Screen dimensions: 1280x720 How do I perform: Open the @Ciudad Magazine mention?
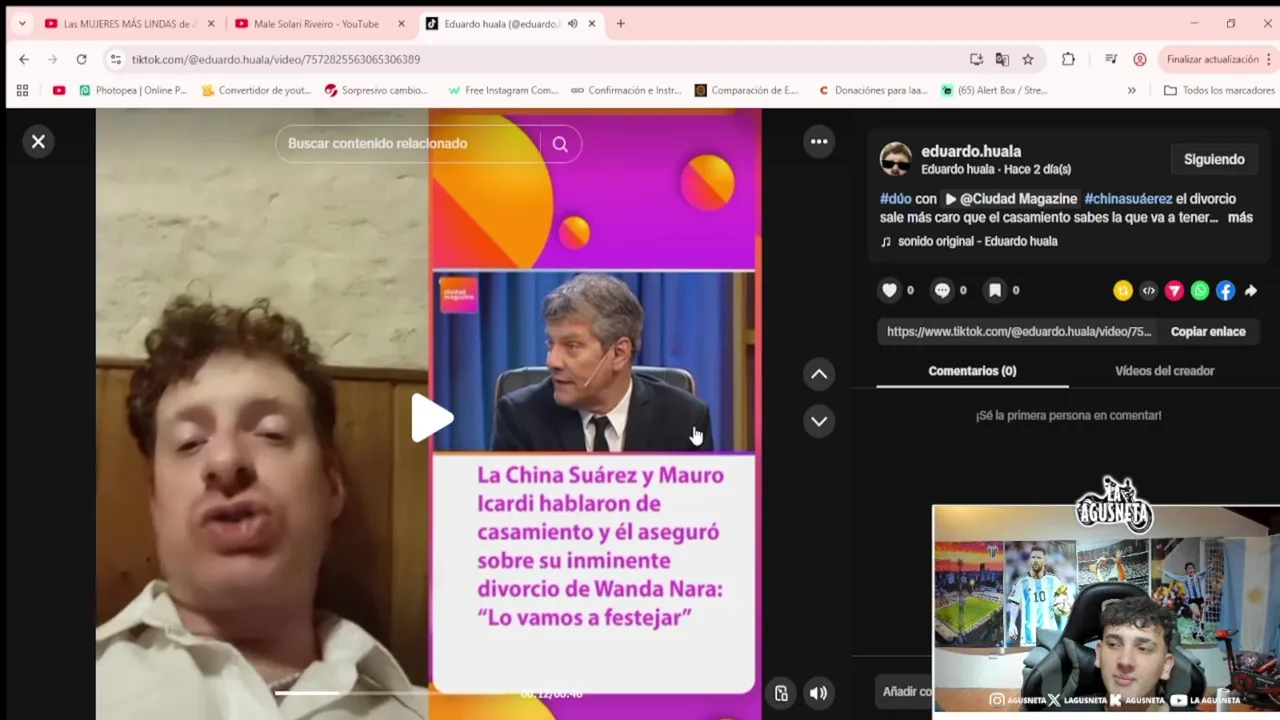tap(1010, 199)
